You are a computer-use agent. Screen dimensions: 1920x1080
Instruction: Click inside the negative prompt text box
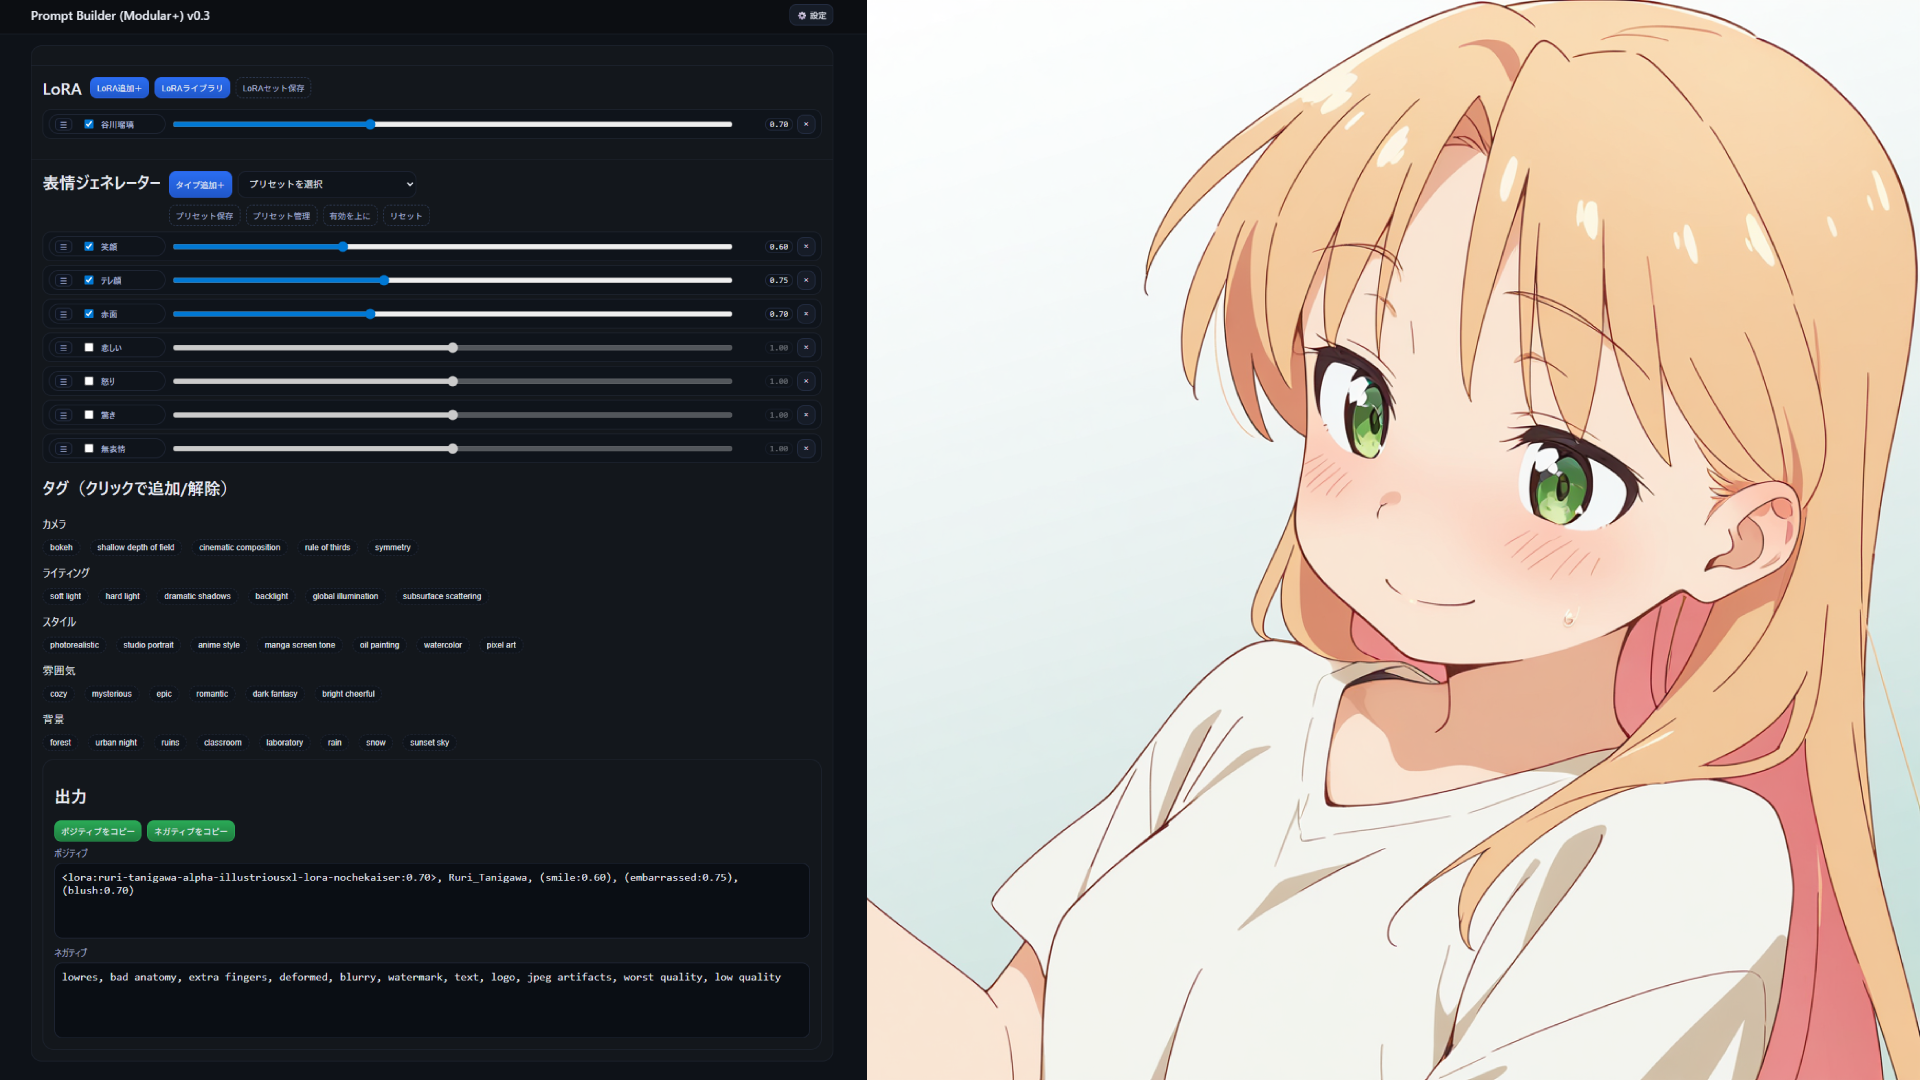pyautogui.click(x=431, y=1000)
